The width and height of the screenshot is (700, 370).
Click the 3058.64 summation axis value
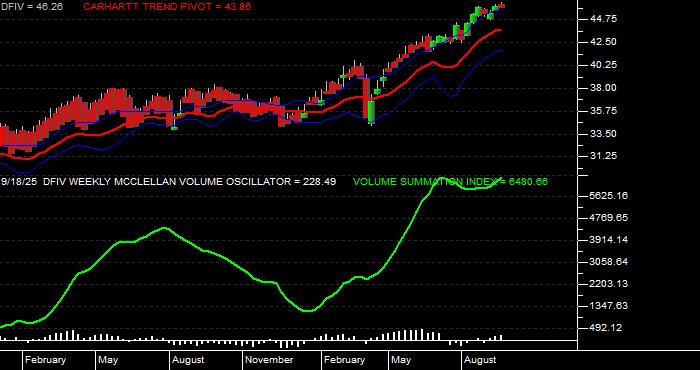[609, 262]
